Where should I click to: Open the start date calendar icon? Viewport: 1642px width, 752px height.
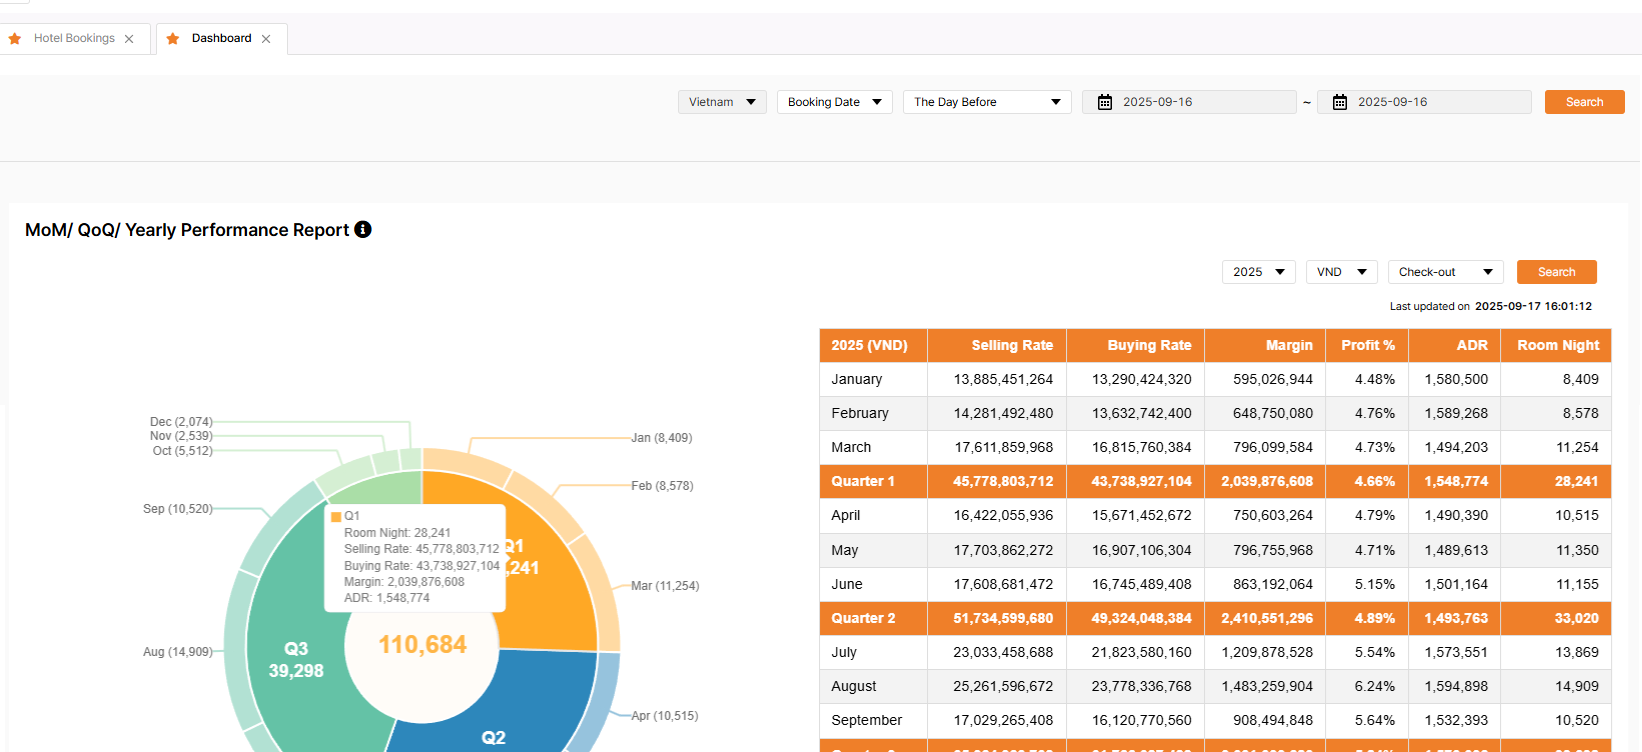[1105, 102]
